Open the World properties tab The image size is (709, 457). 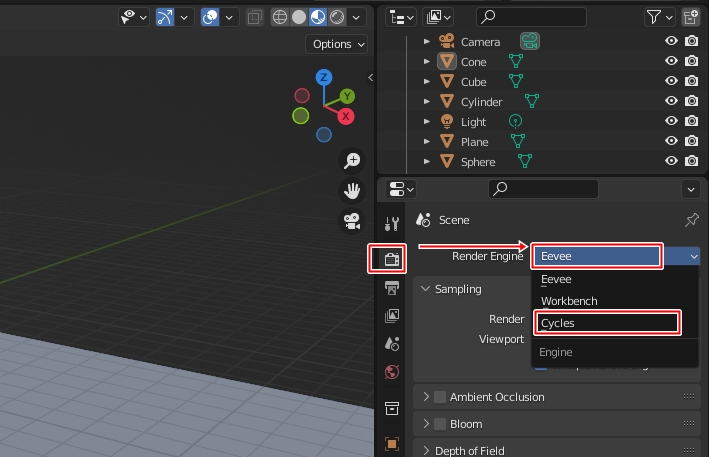[x=392, y=372]
